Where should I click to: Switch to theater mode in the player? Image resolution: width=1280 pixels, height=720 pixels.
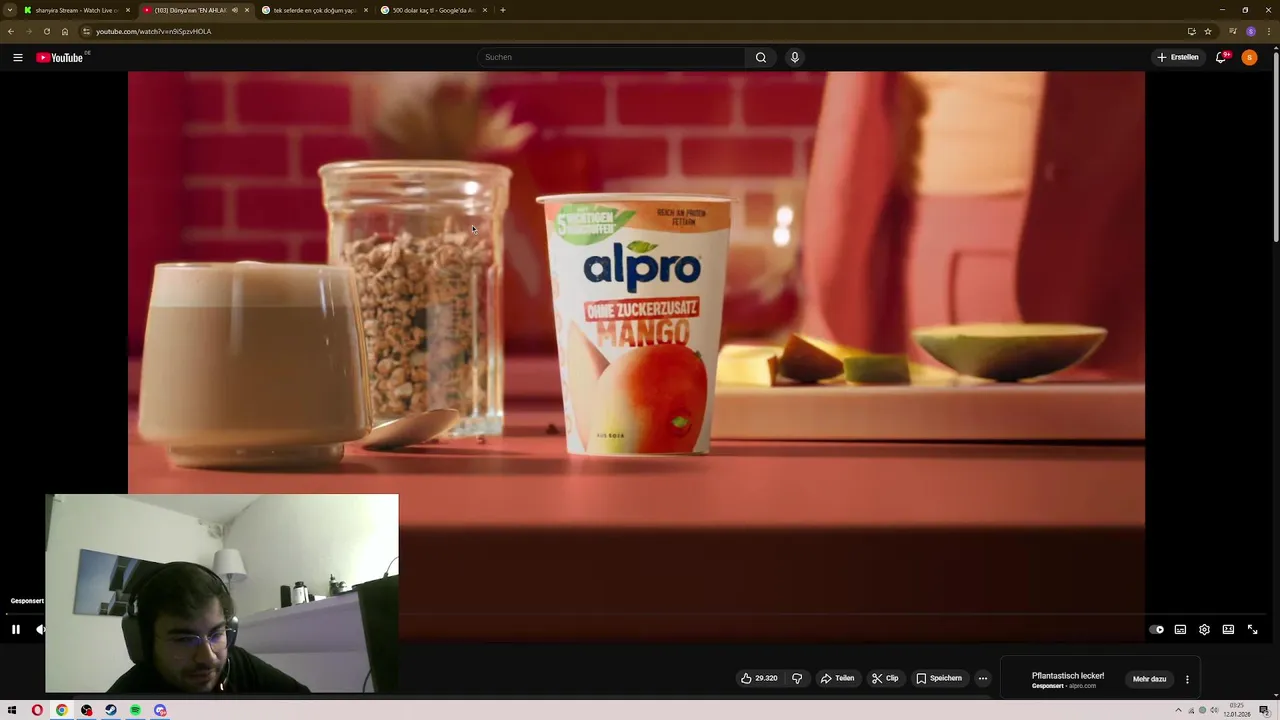pyautogui.click(x=1228, y=629)
